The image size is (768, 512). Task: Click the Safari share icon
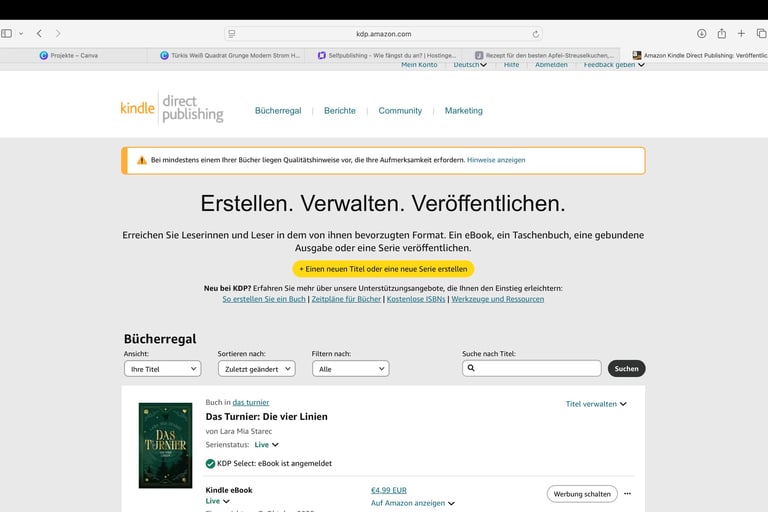point(721,33)
